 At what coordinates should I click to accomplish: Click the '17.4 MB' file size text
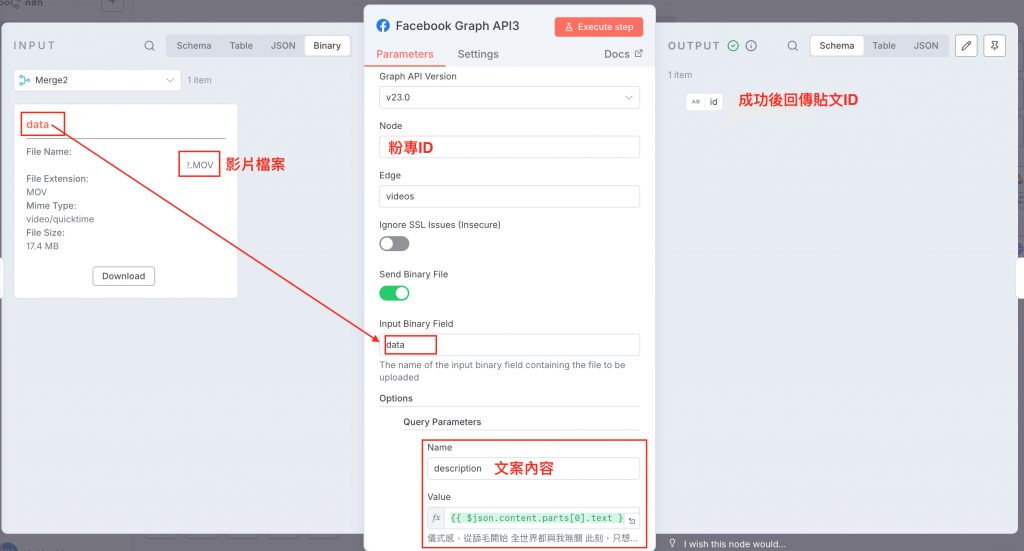[42, 246]
